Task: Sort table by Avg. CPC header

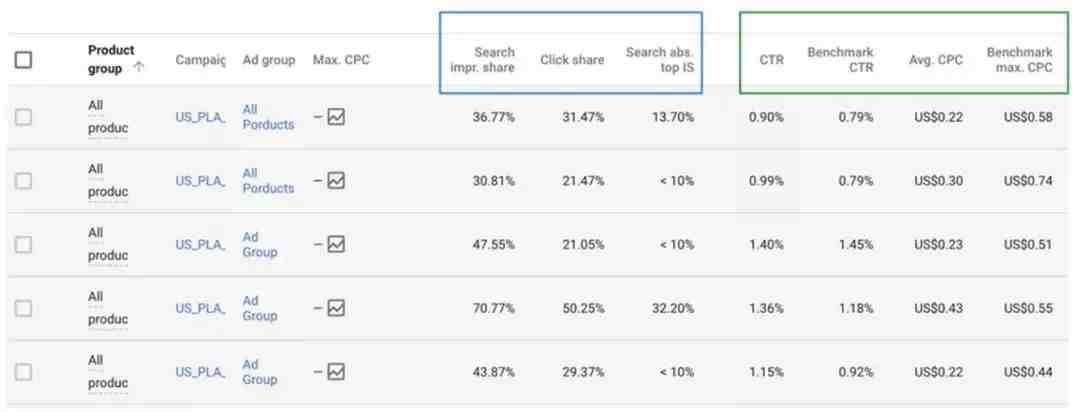Action: point(935,60)
